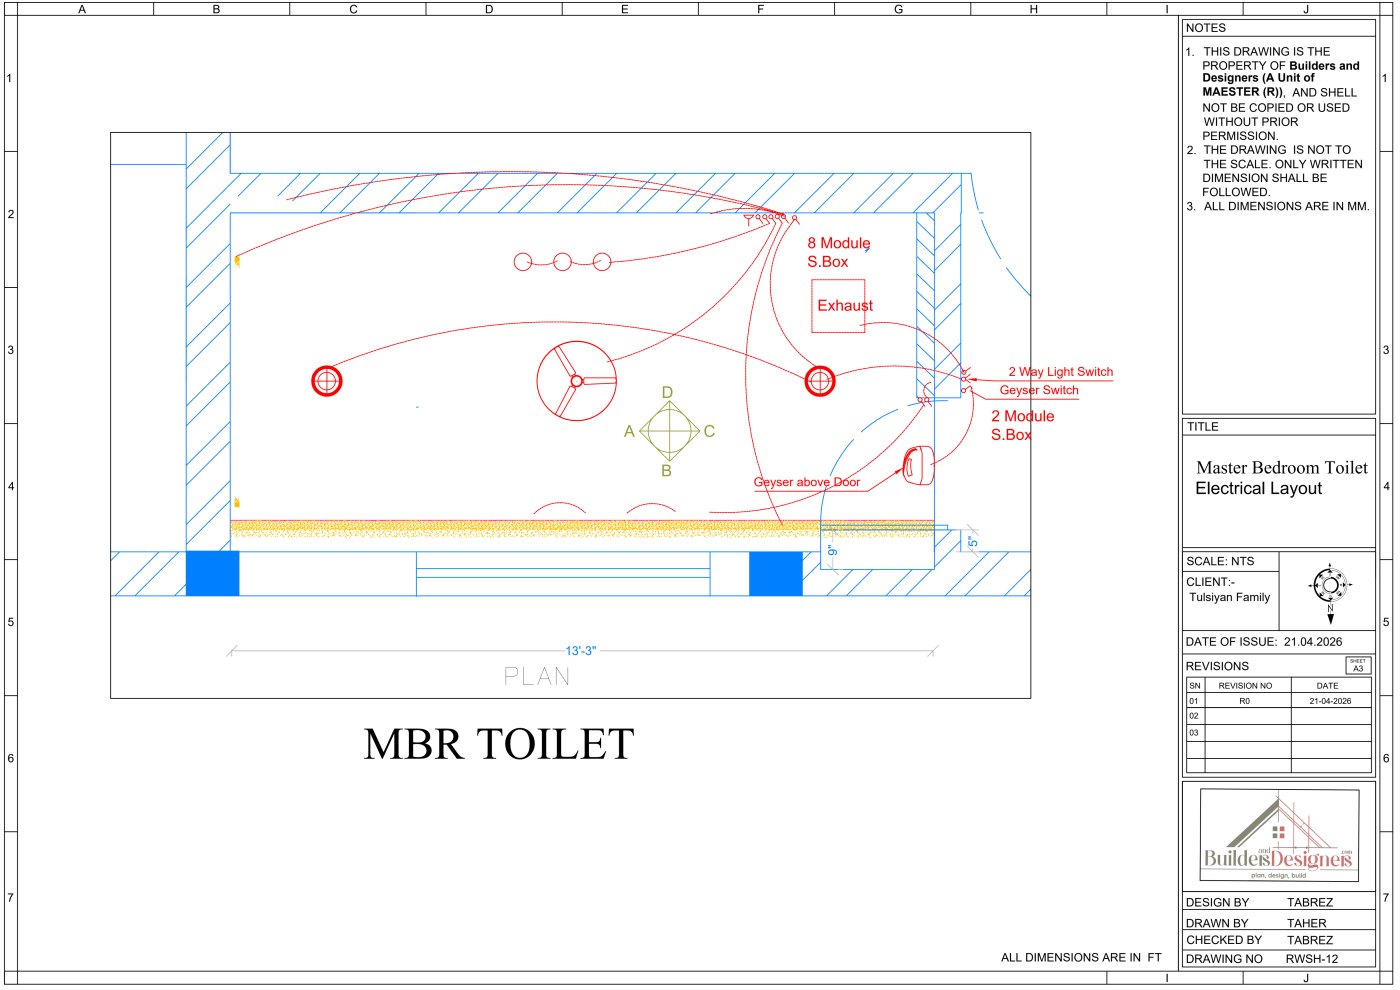Select the 8 module switch box symbol

coord(771,217)
